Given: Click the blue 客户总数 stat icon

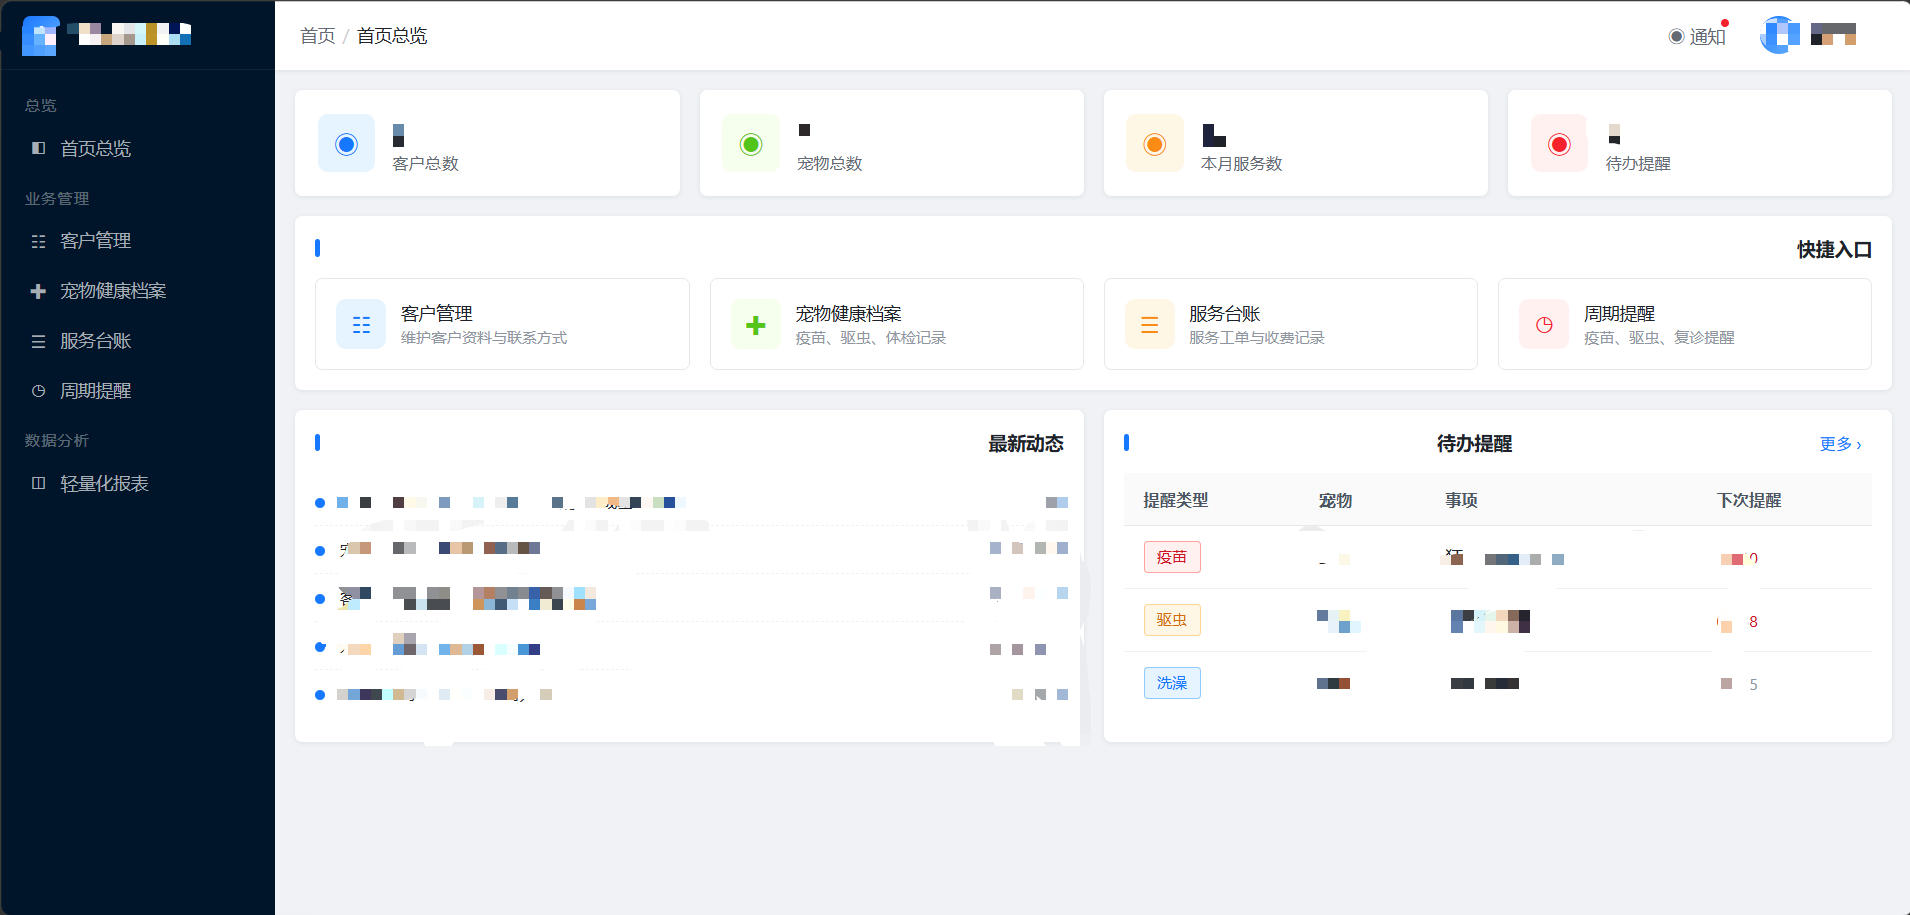Looking at the screenshot, I should tap(347, 144).
